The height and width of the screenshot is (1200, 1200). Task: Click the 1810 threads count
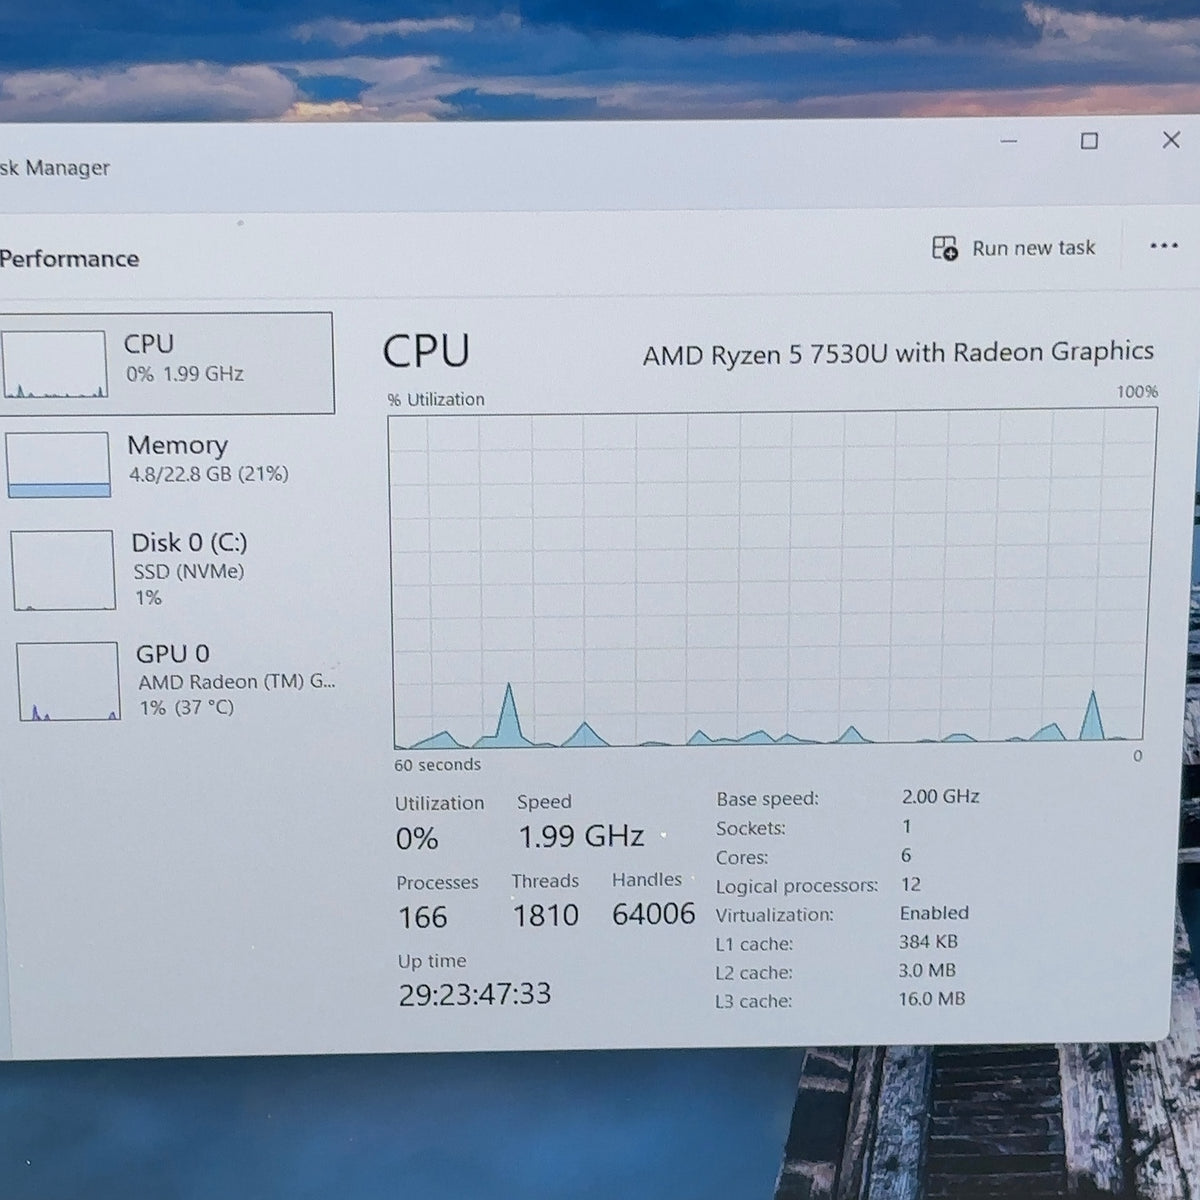[x=546, y=915]
